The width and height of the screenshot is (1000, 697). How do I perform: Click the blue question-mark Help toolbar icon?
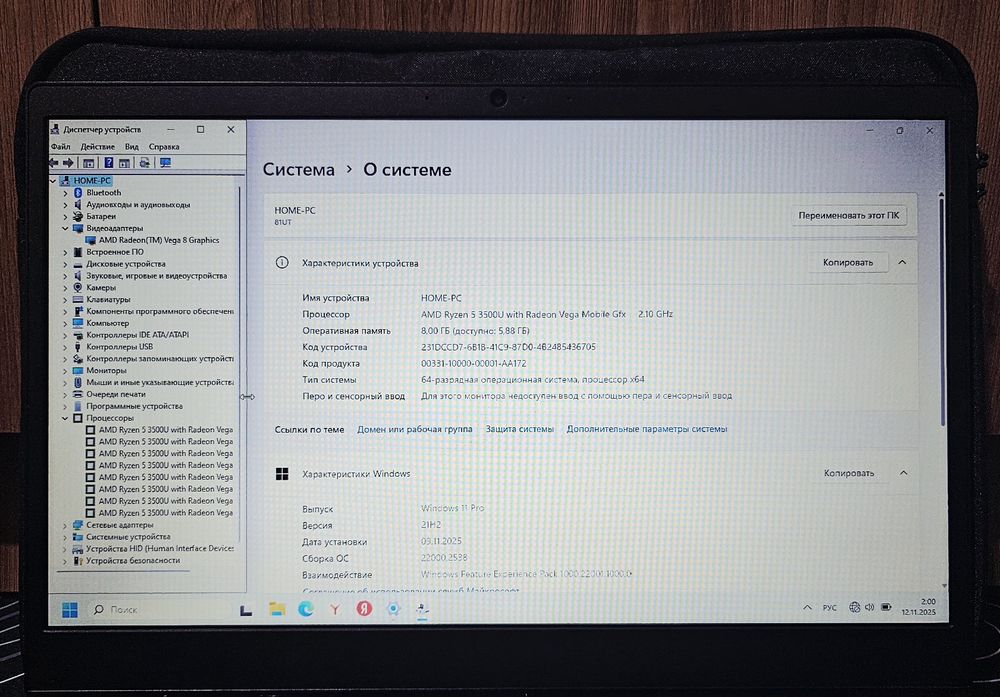108,163
